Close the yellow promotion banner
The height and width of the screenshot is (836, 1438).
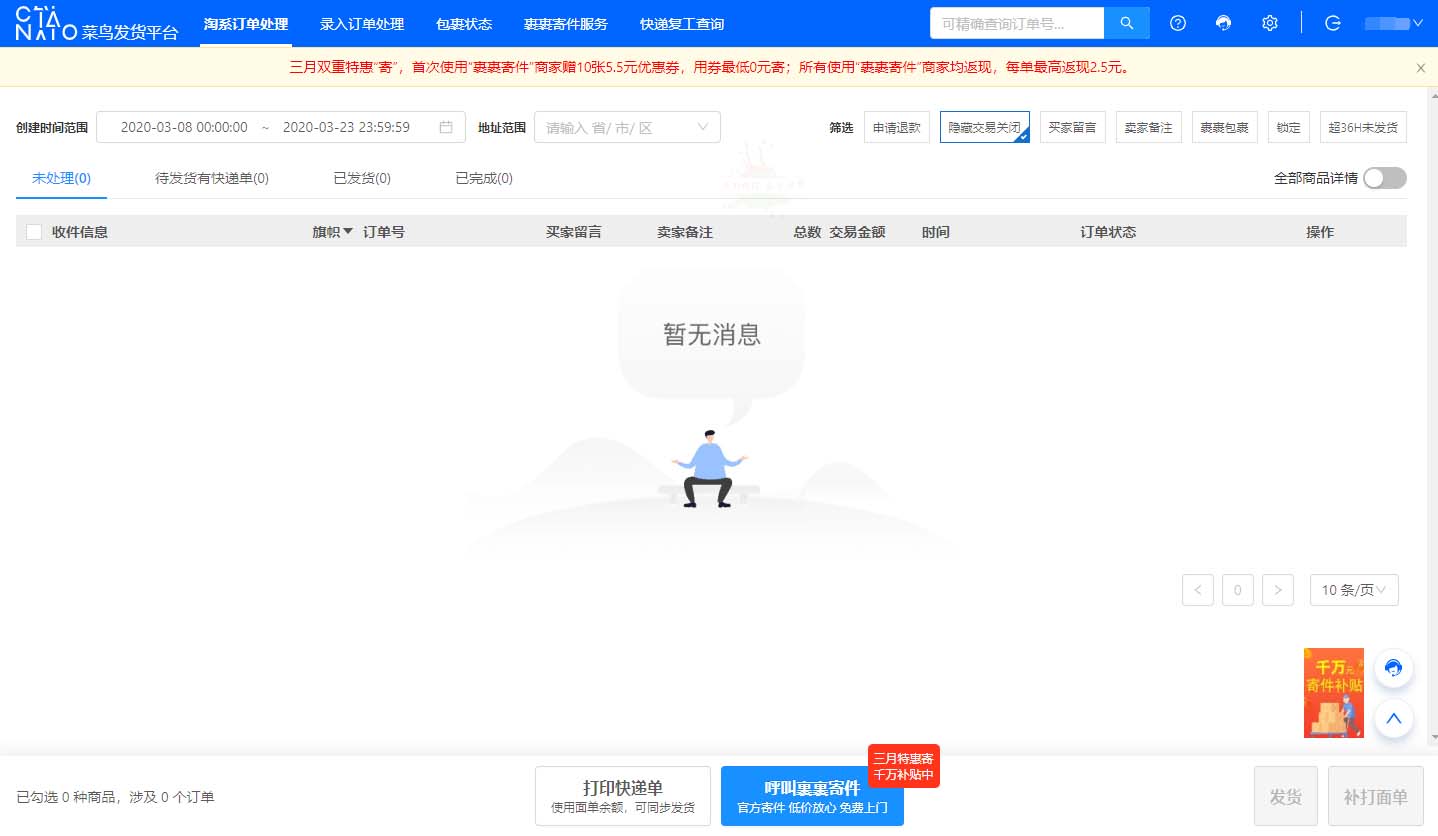tap(1420, 68)
